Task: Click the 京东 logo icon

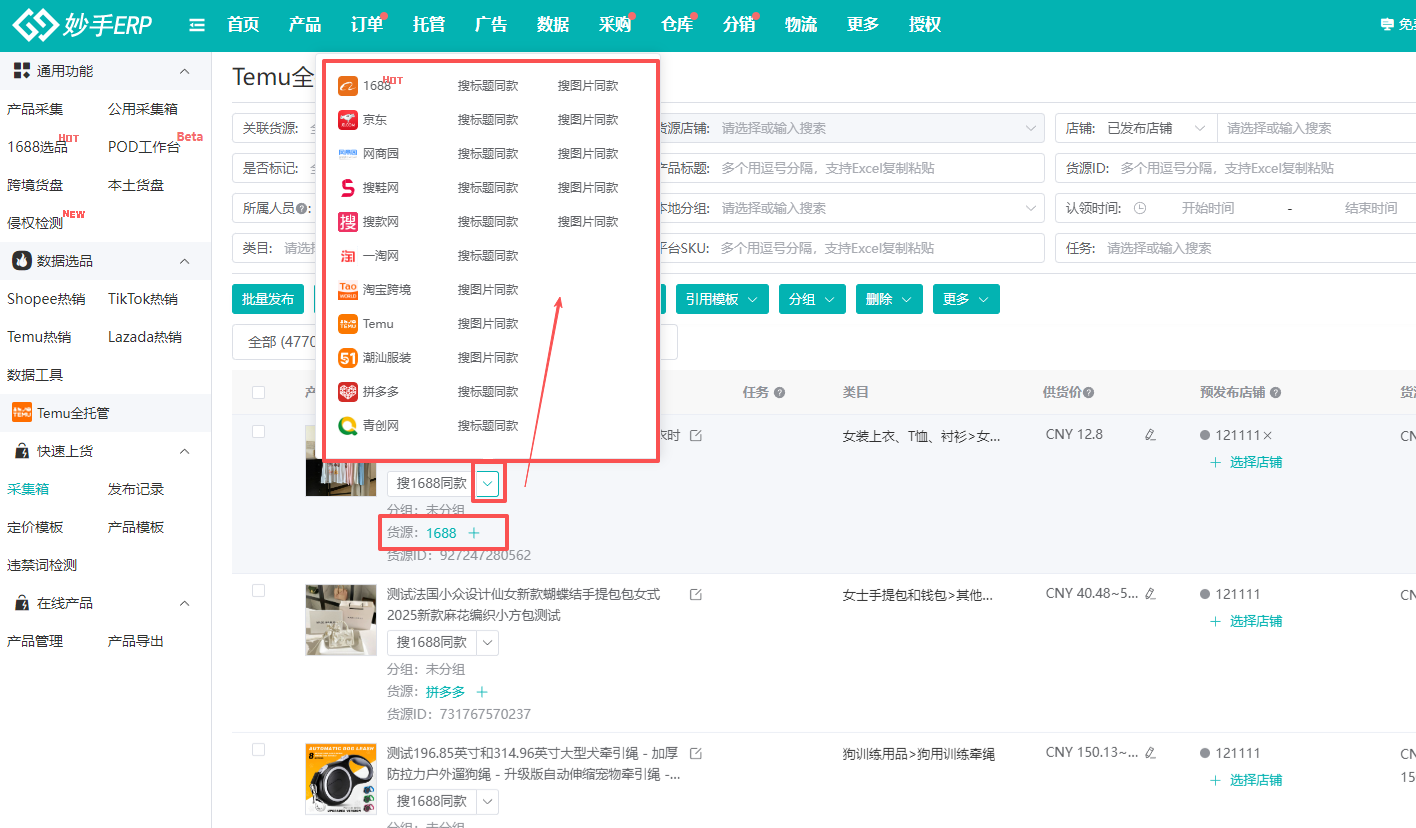Action: pos(347,120)
